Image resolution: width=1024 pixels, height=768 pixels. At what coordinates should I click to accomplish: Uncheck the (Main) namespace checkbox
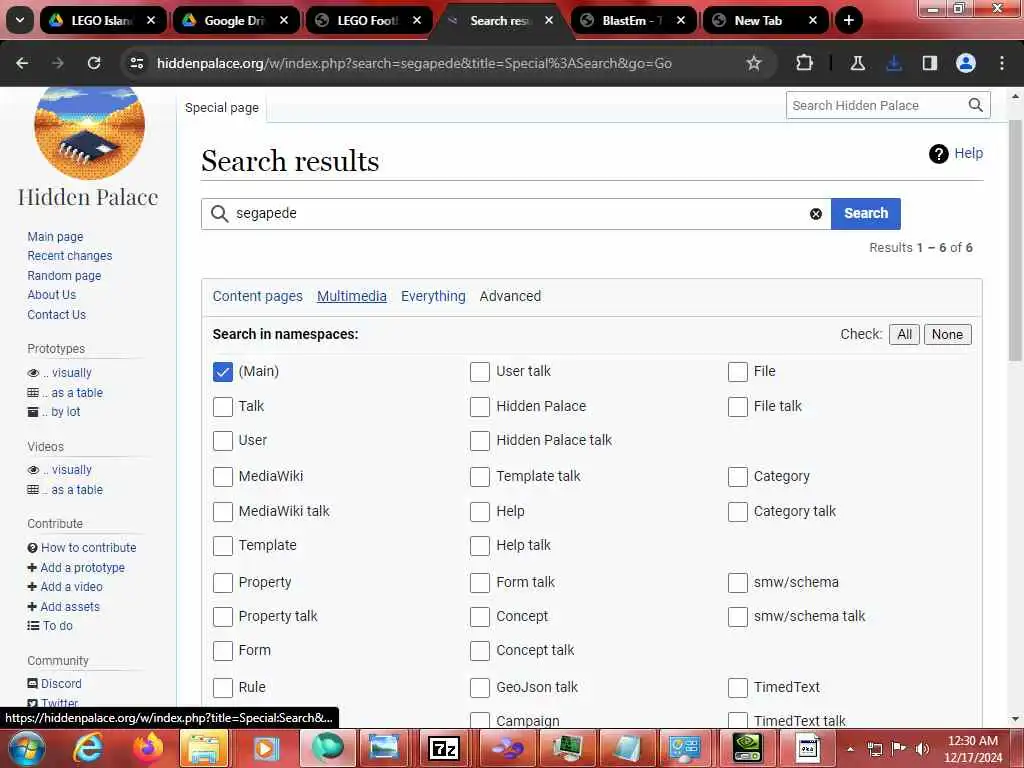223,372
